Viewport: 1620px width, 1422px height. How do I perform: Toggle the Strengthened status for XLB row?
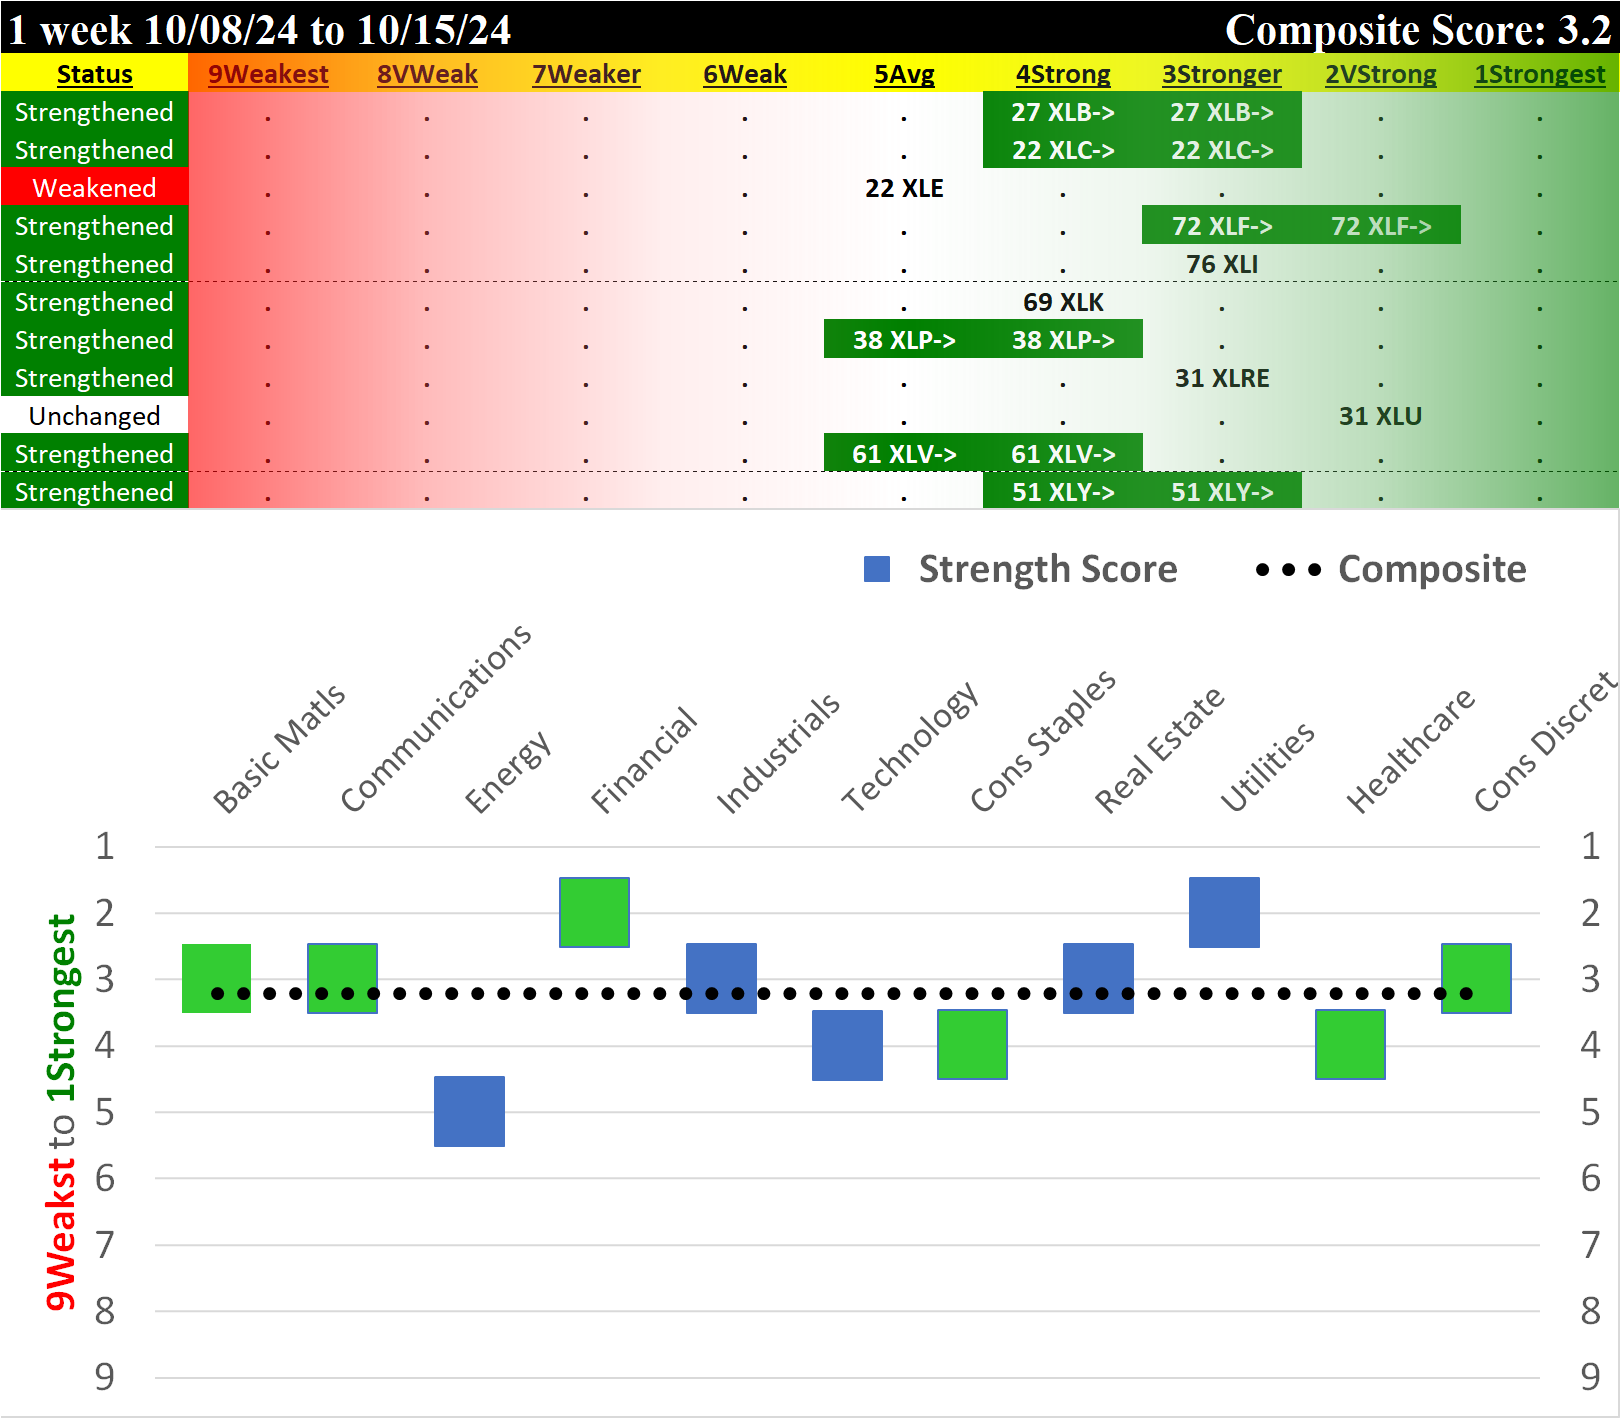95,112
